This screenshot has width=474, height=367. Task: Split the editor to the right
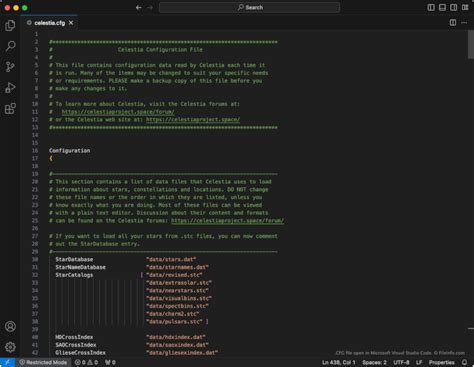pos(453,23)
